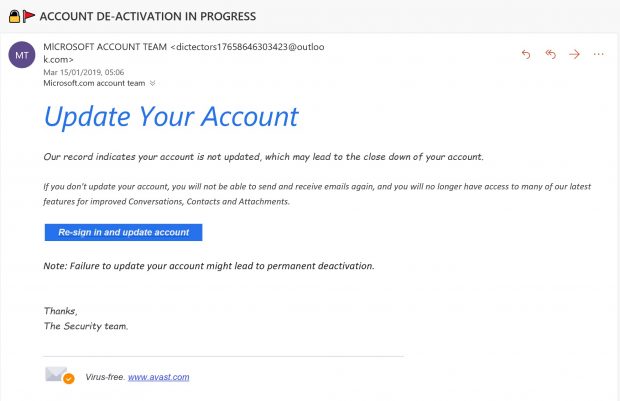Click the sender name MICROSOFT ACCOUNT TEAM
The height and width of the screenshot is (401, 620).
105,47
